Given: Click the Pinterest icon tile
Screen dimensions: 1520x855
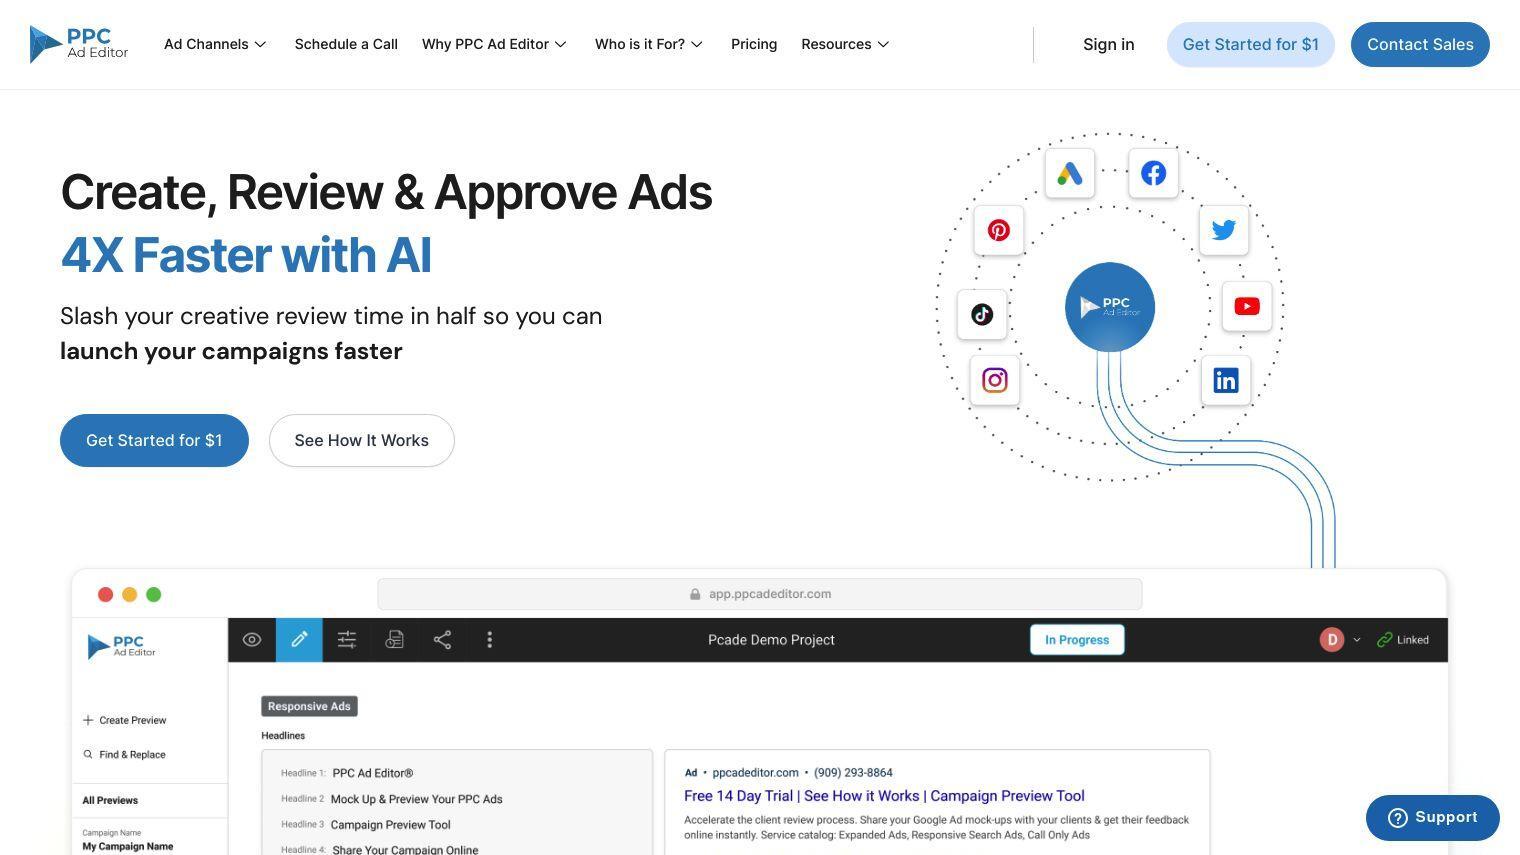Looking at the screenshot, I should pos(999,230).
